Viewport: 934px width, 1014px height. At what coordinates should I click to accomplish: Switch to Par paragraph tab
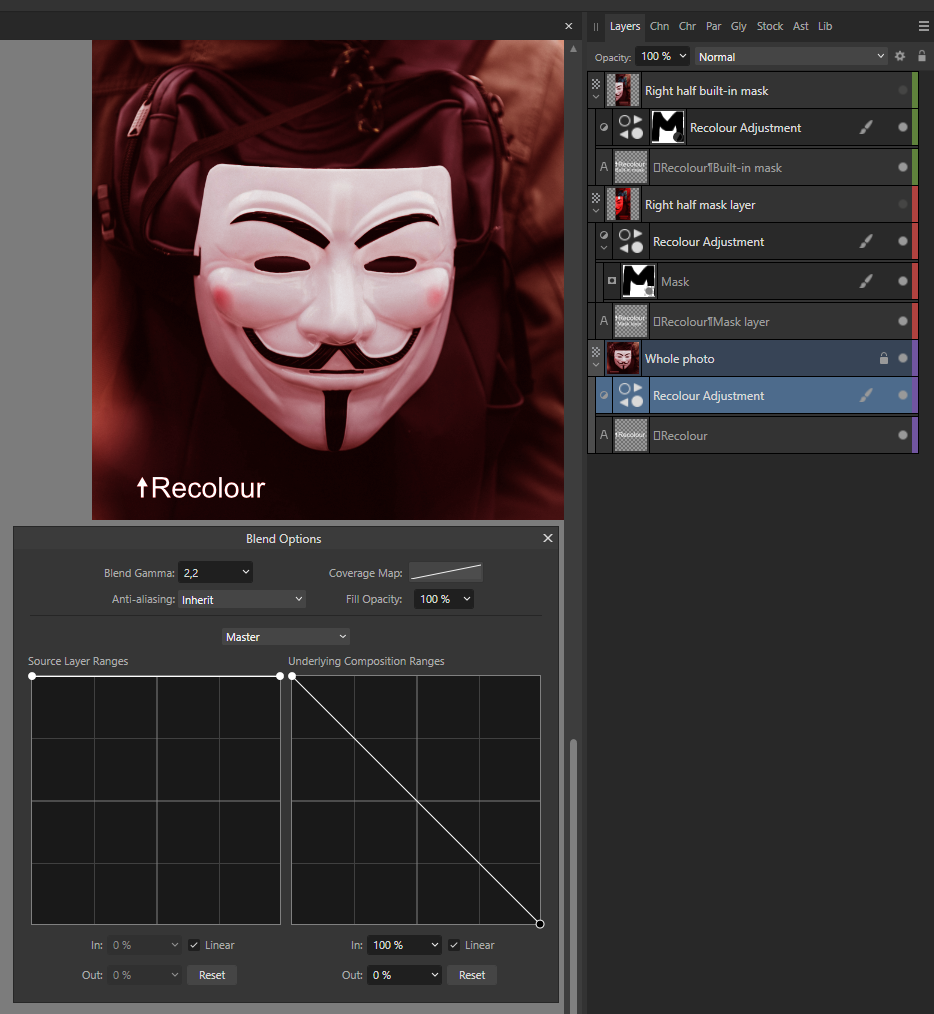click(713, 27)
